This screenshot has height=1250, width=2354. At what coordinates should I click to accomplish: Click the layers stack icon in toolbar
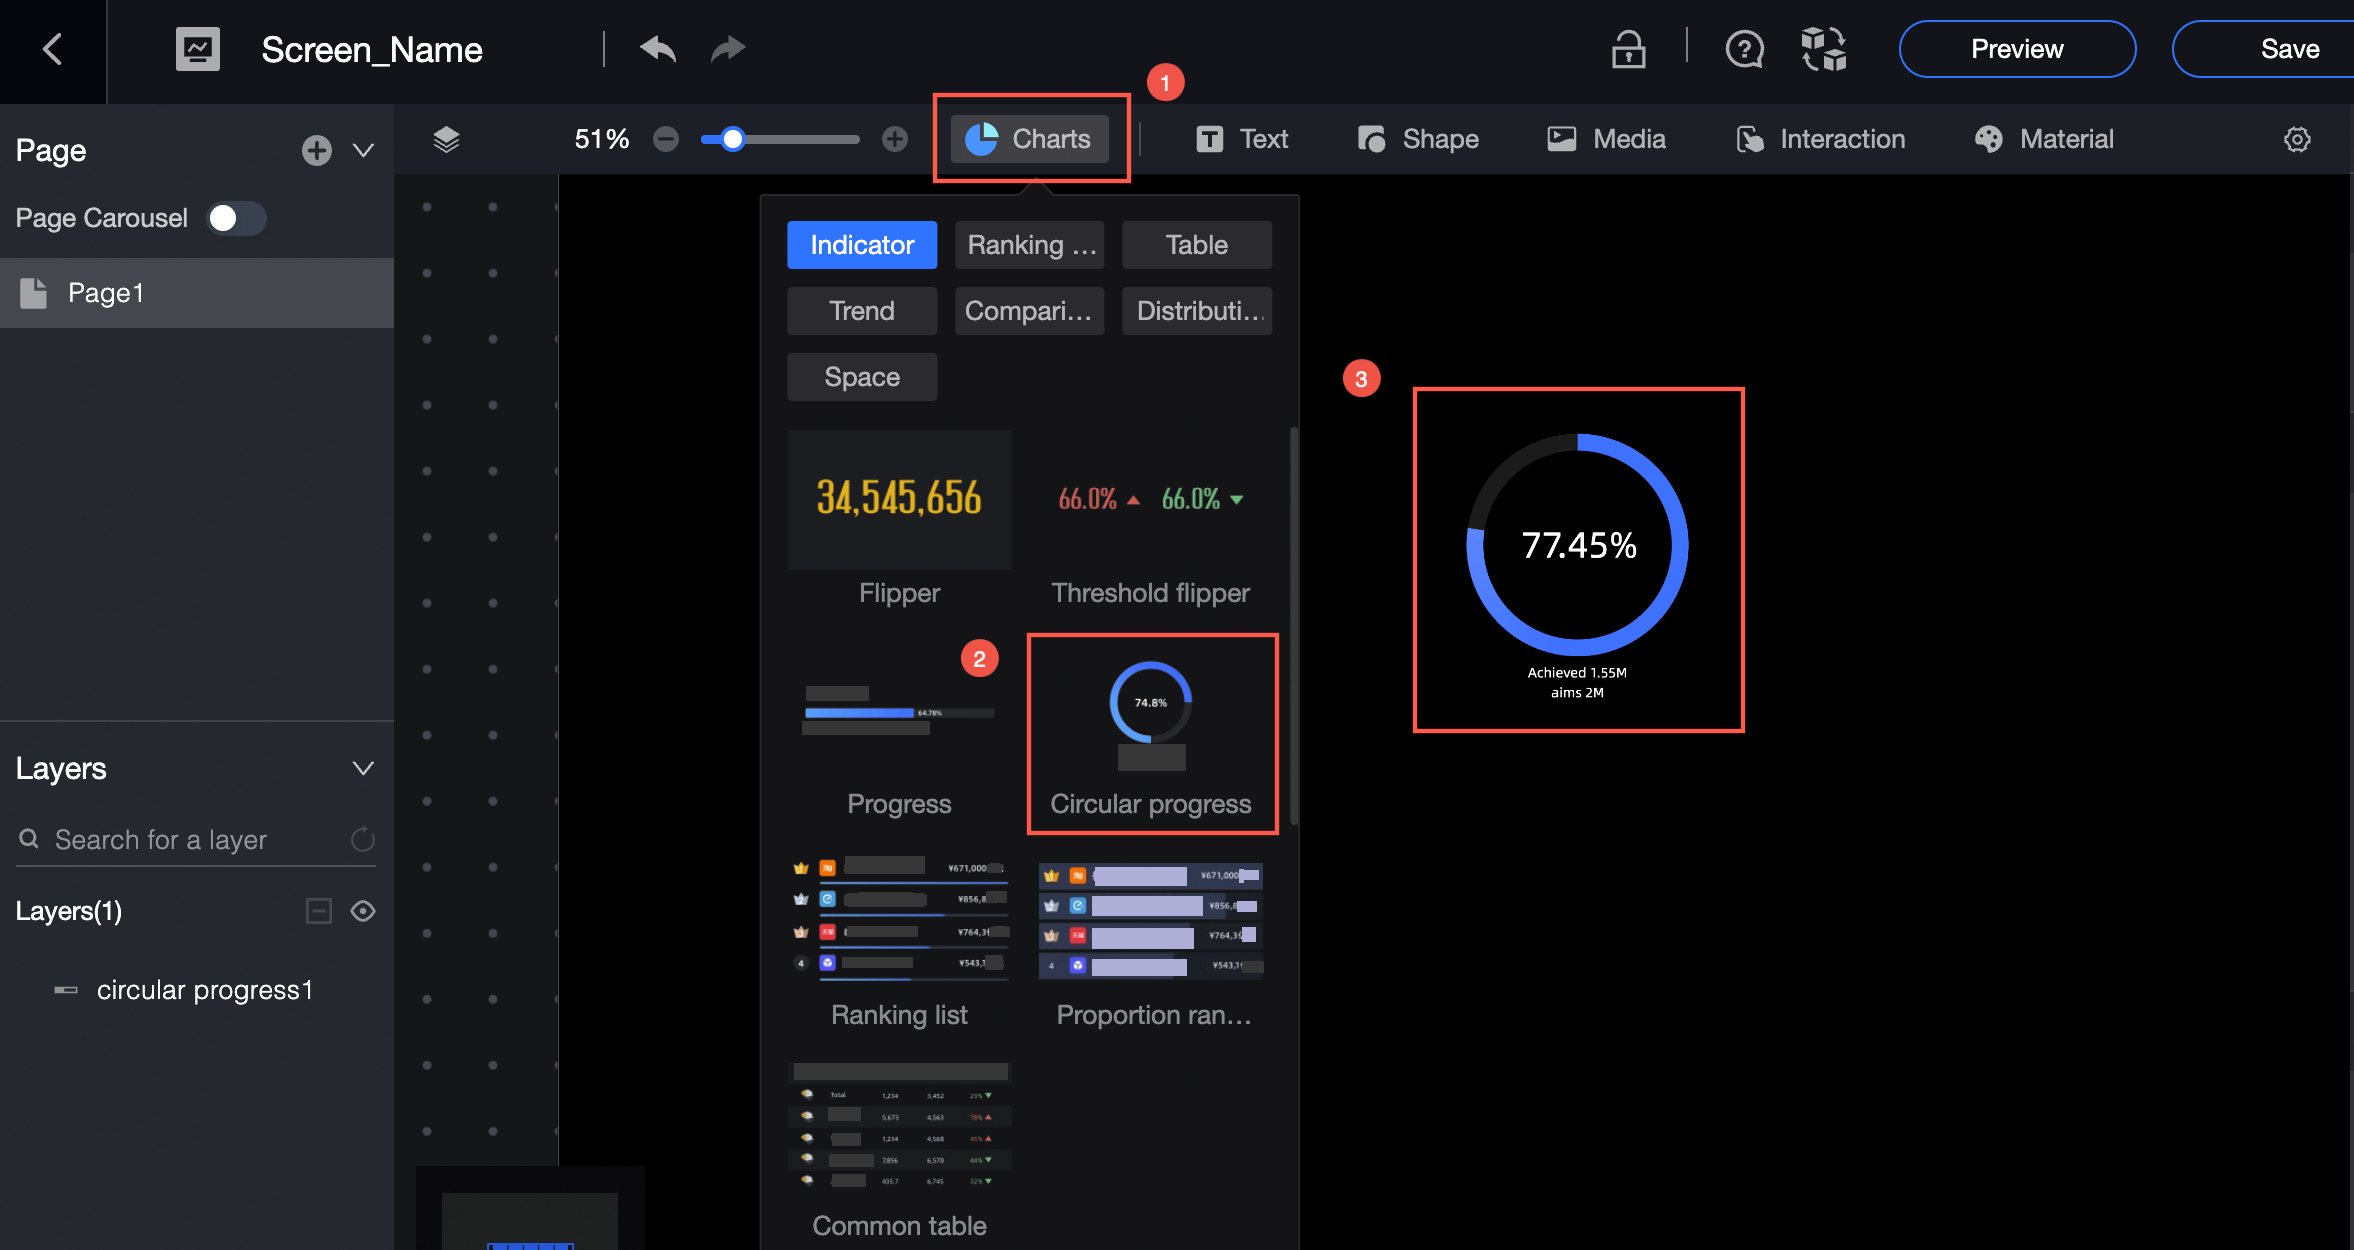point(446,139)
